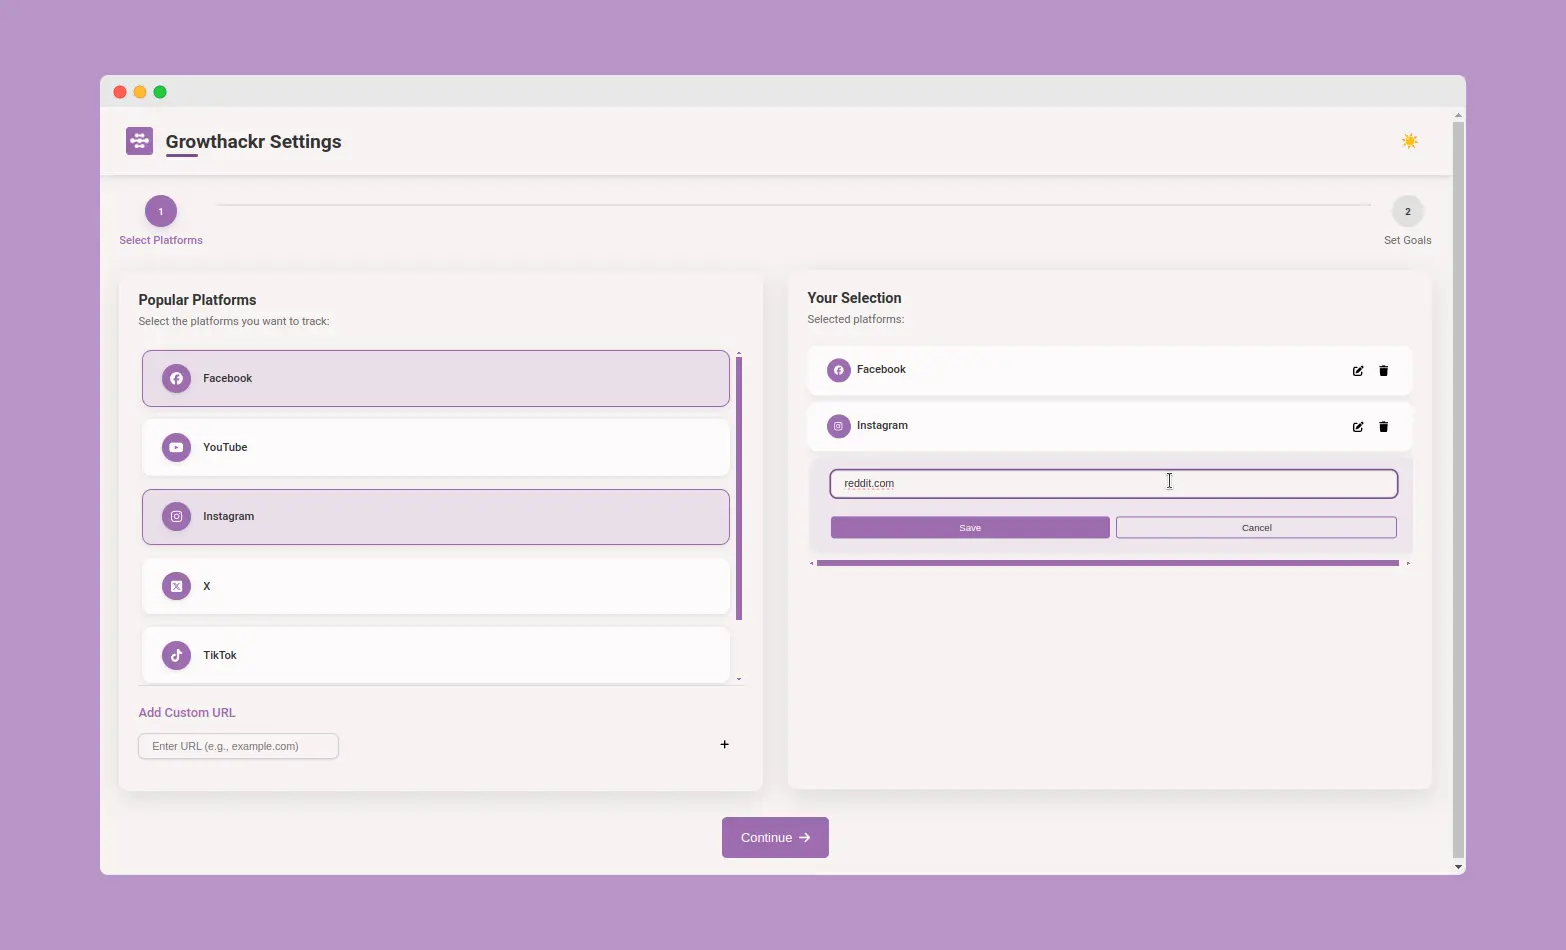Click the platform list scrollbar
The height and width of the screenshot is (950, 1566).
tap(739, 490)
